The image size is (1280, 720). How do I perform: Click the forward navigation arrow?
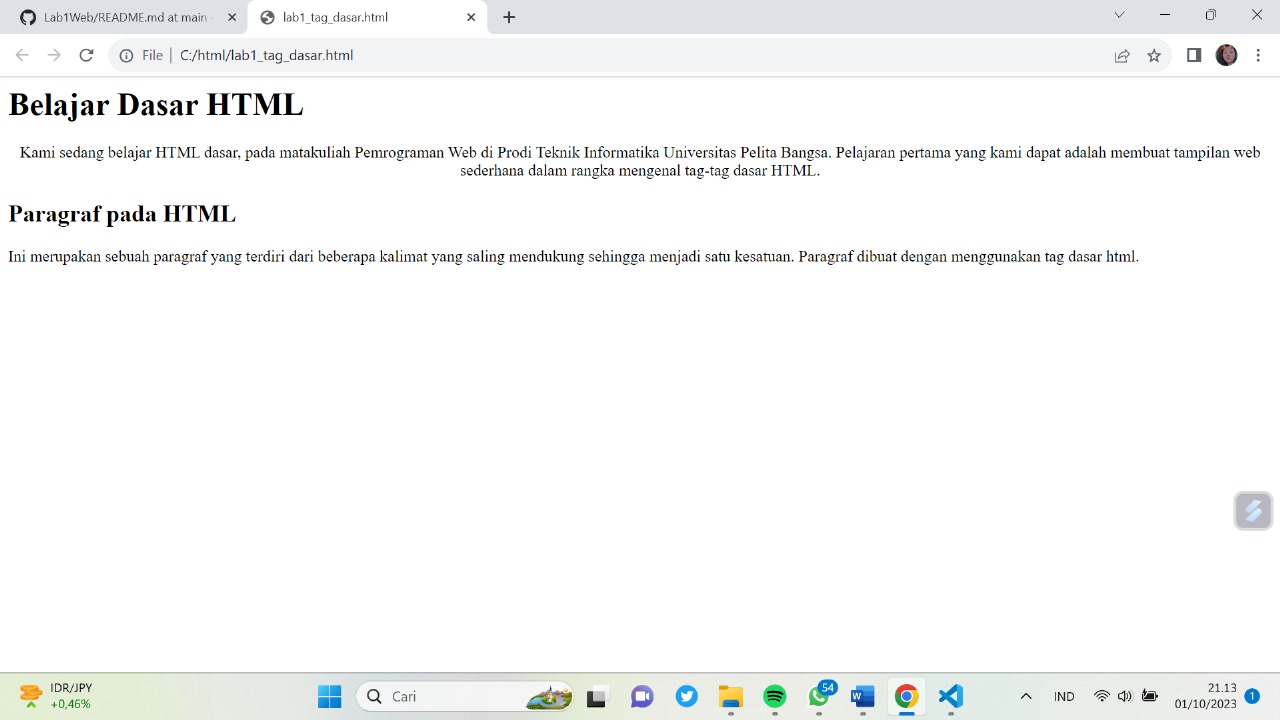[x=54, y=55]
